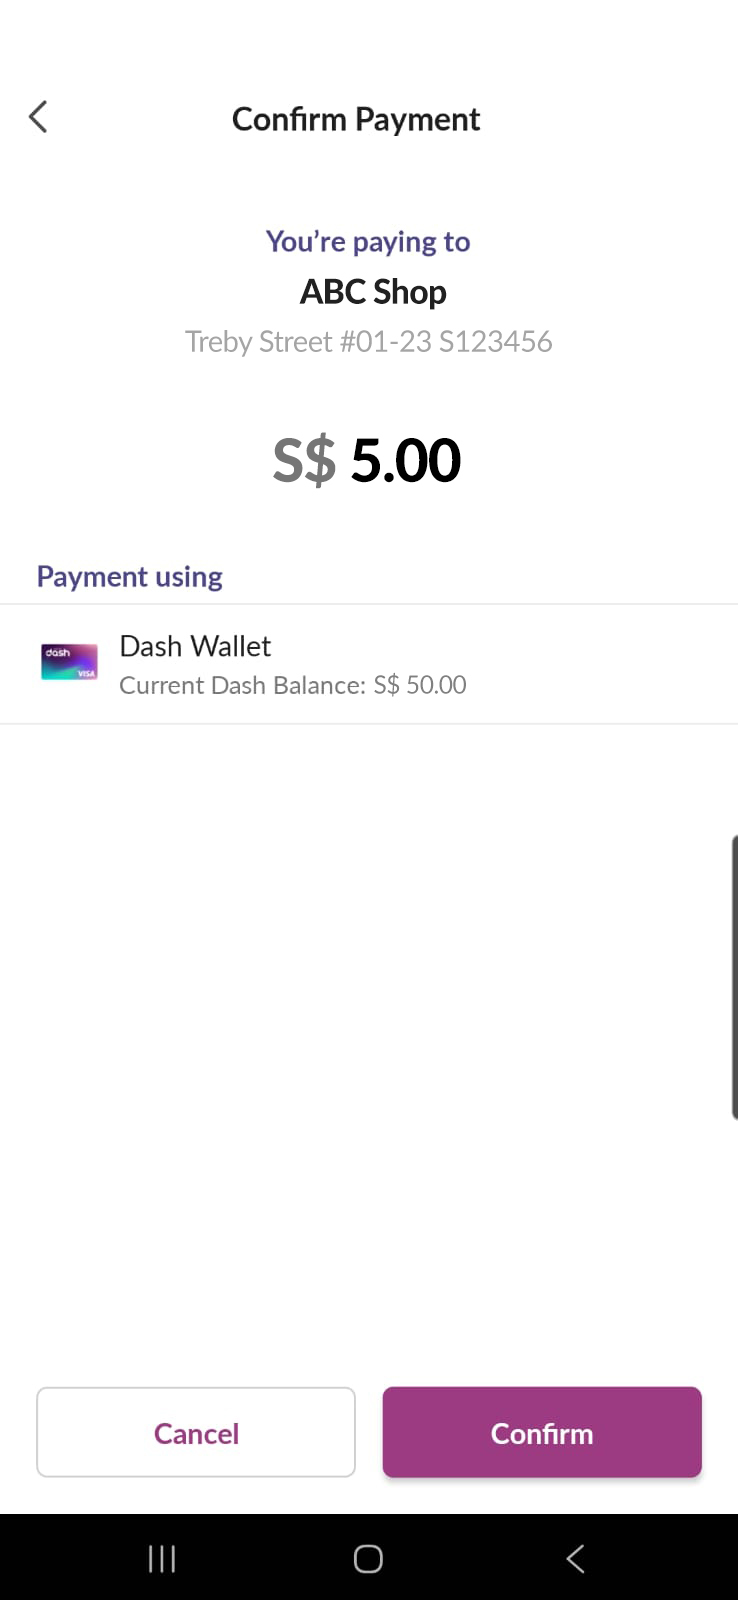Image resolution: width=738 pixels, height=1600 pixels.
Task: Select the Dash Wallet payment row
Action: coord(369,664)
